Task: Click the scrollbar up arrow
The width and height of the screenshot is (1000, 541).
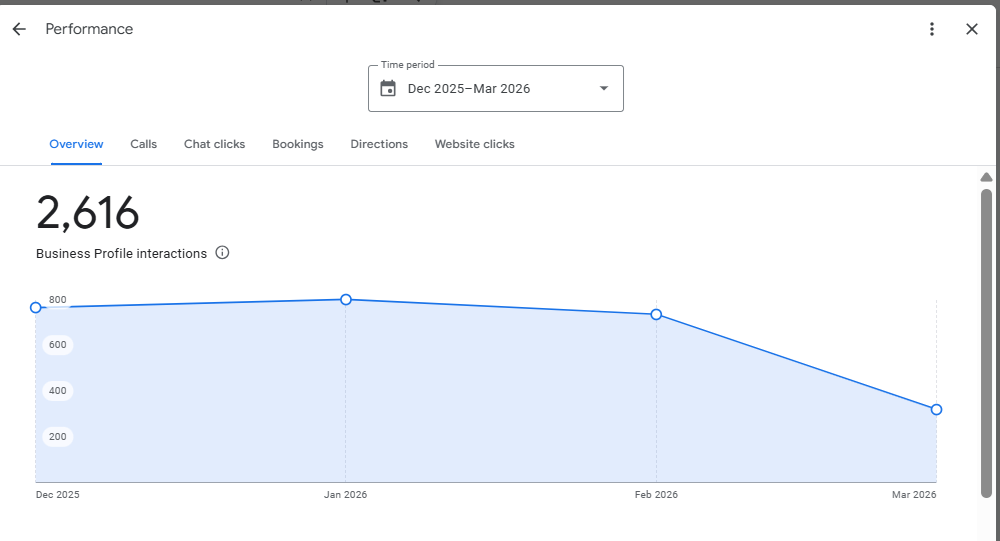Action: tap(986, 177)
